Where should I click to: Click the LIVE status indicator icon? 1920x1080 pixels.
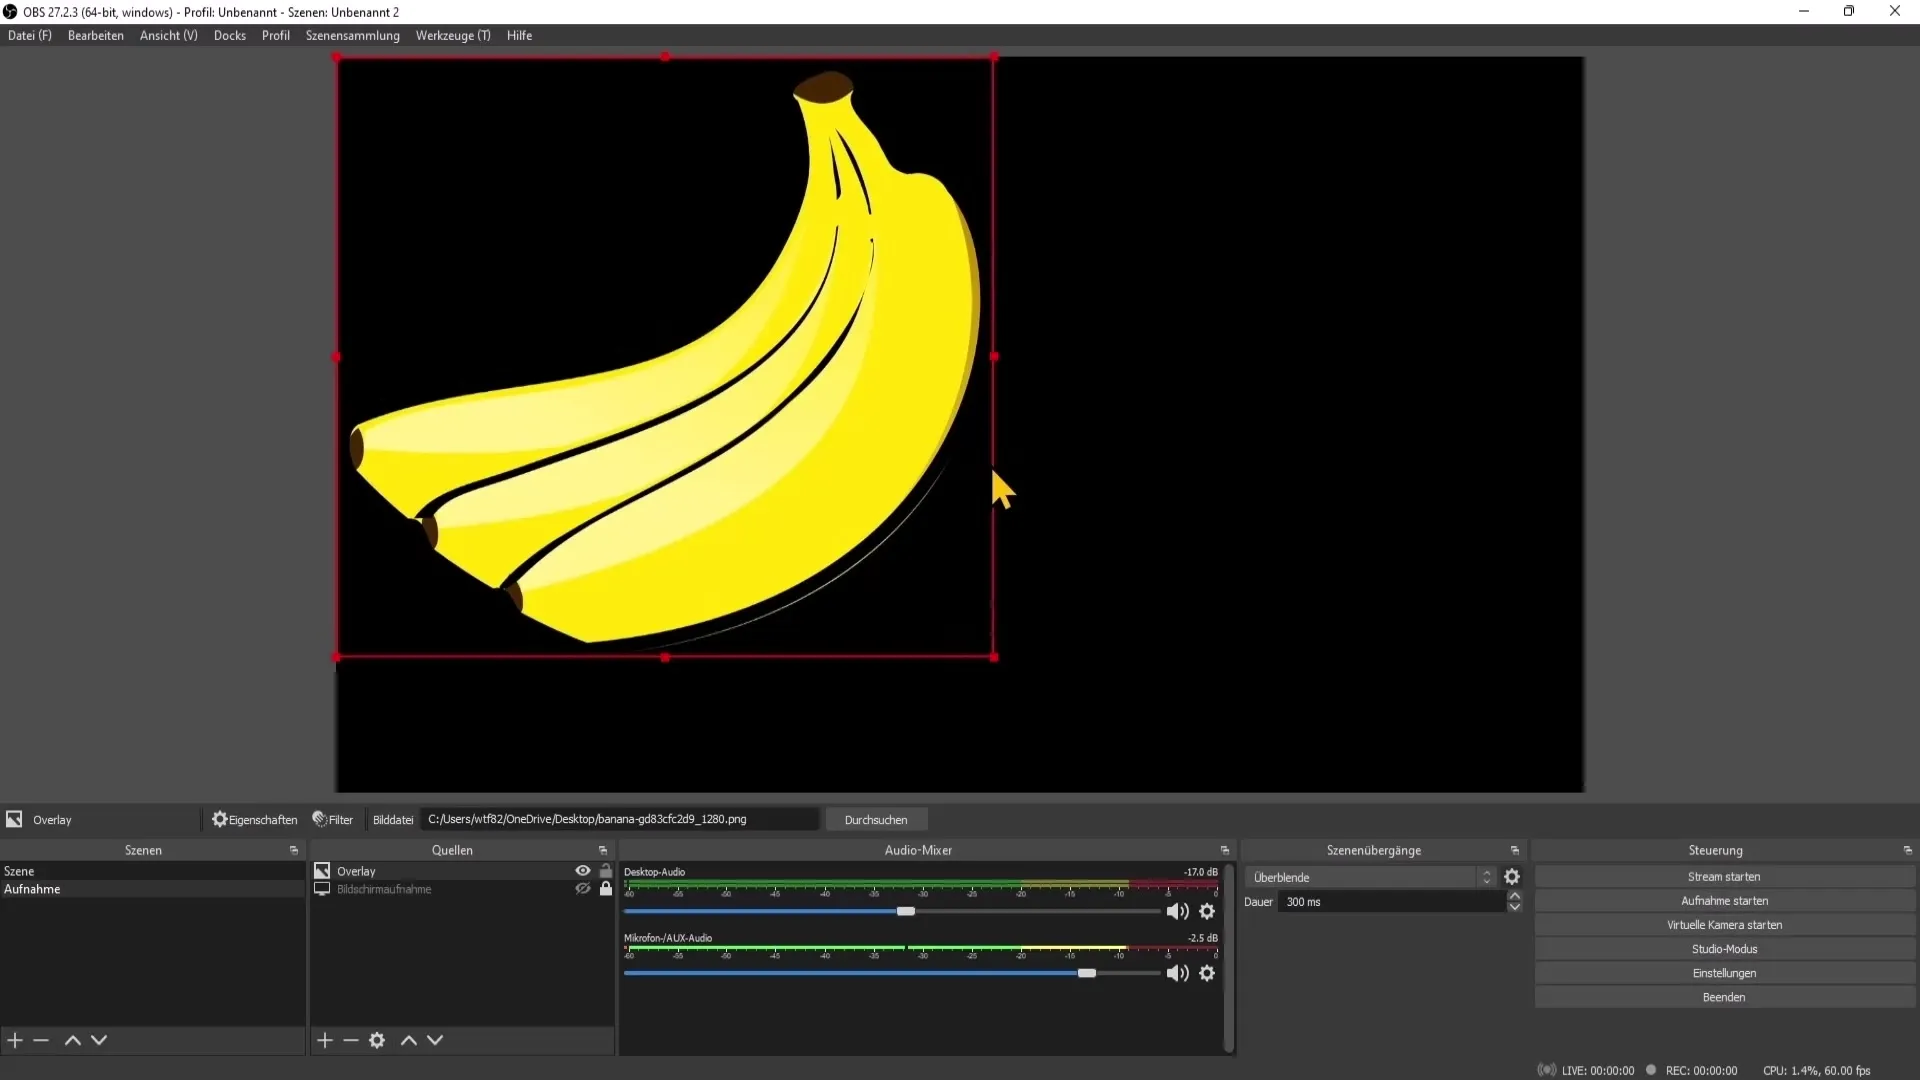(x=1547, y=1070)
